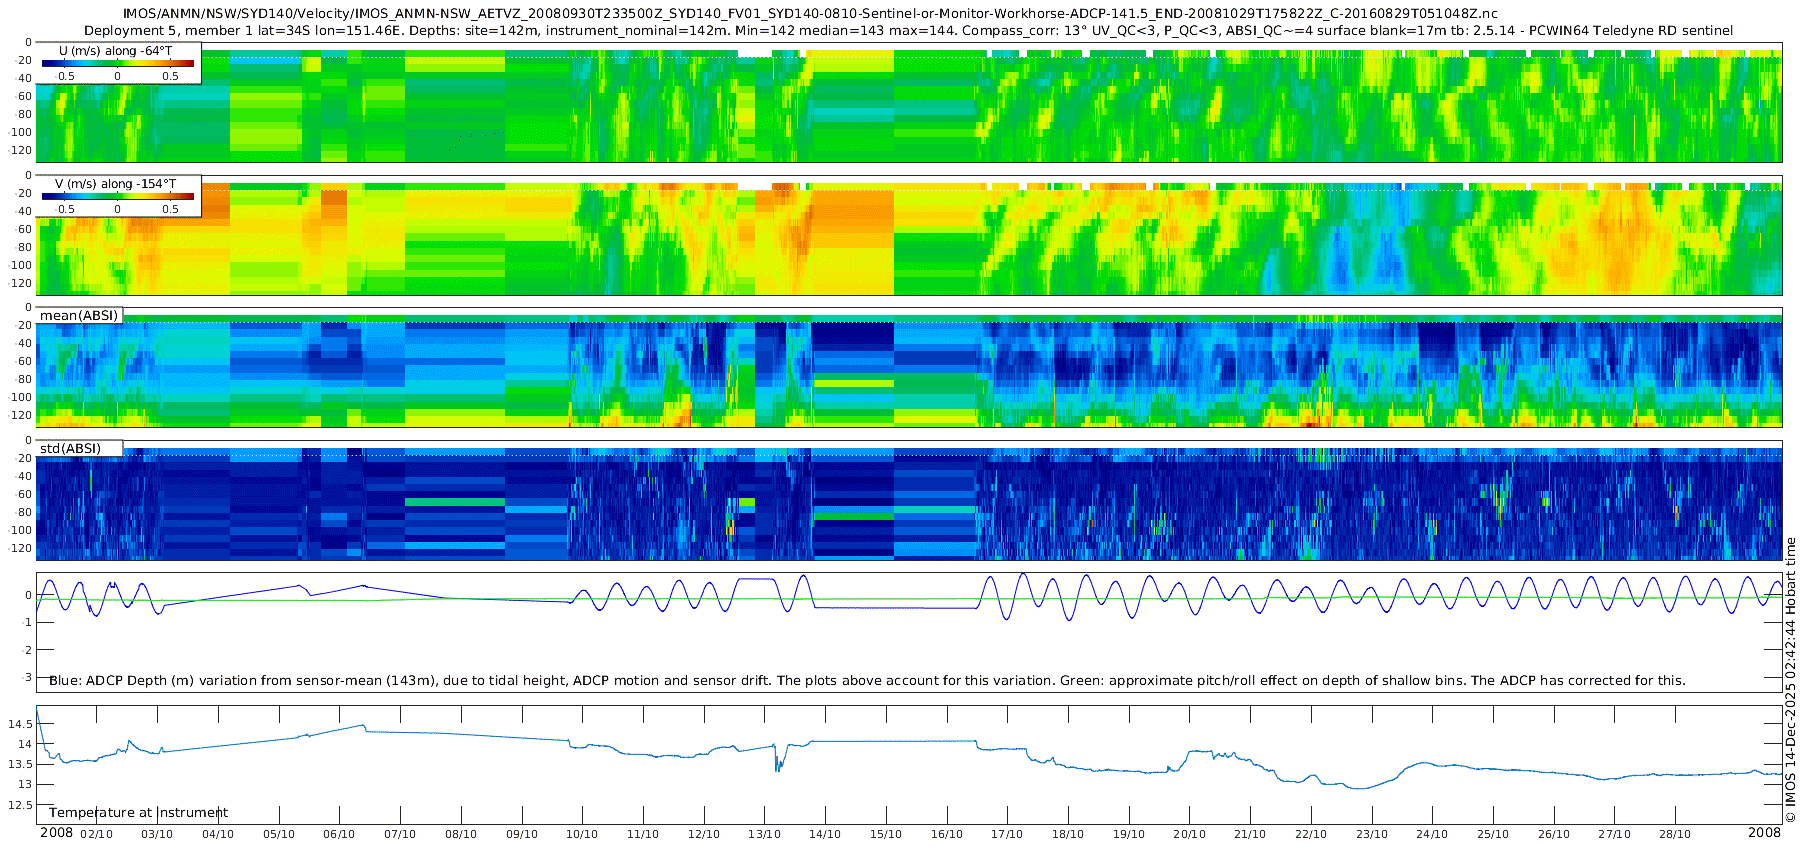The height and width of the screenshot is (850, 1800).
Task: Click the Deployment 5 metadata line
Action: (x=908, y=31)
